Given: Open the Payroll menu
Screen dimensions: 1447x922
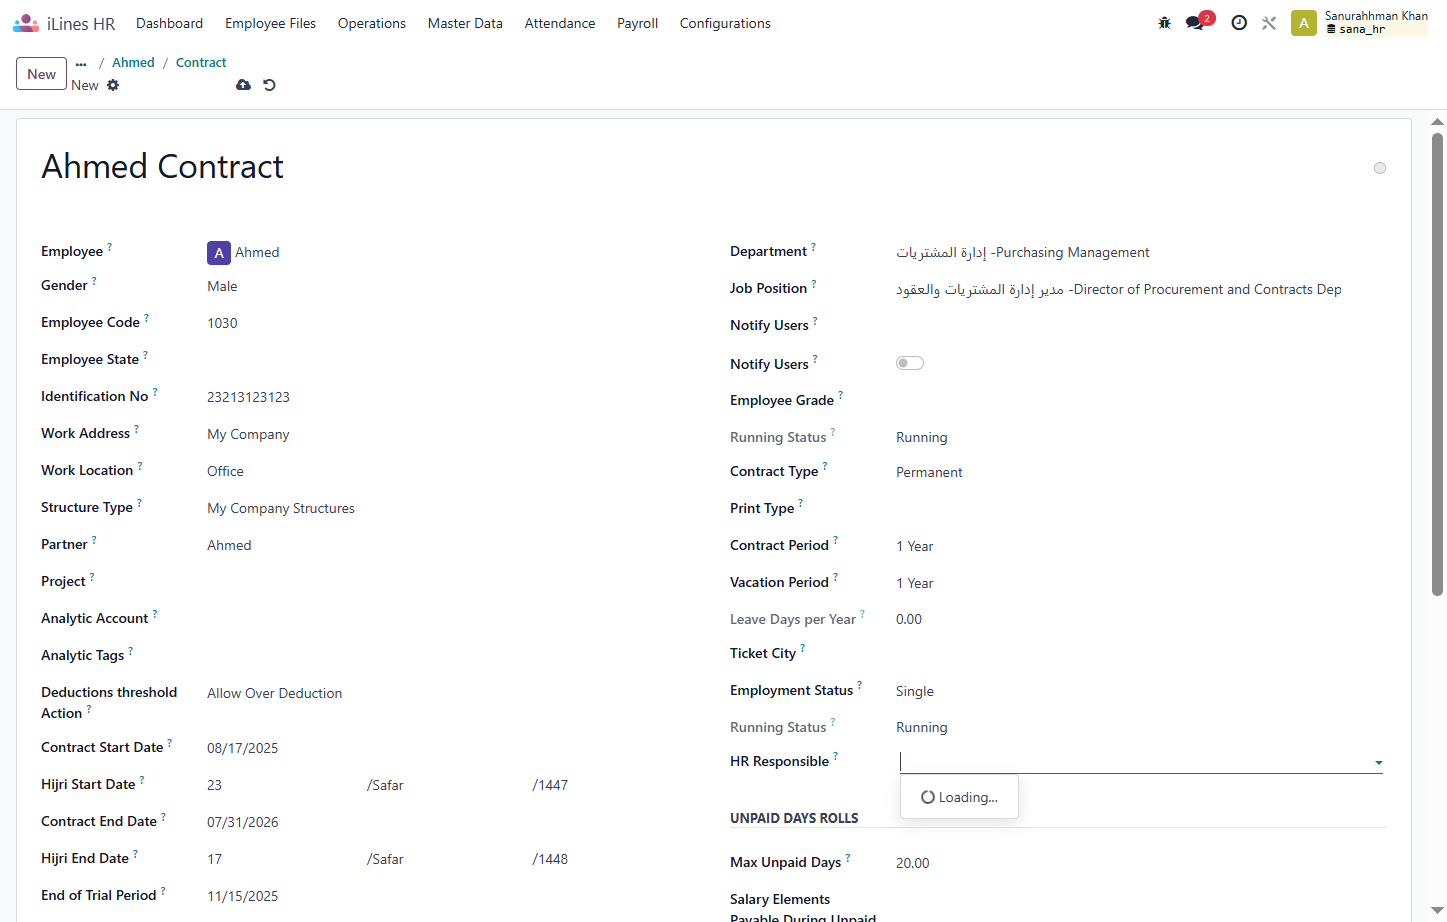Looking at the screenshot, I should pyautogui.click(x=637, y=23).
